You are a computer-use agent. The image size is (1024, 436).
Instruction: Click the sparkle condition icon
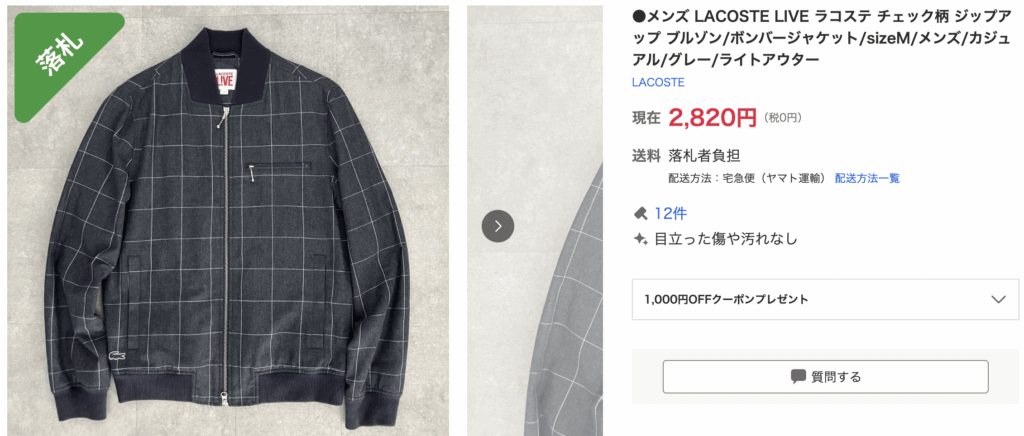point(640,238)
